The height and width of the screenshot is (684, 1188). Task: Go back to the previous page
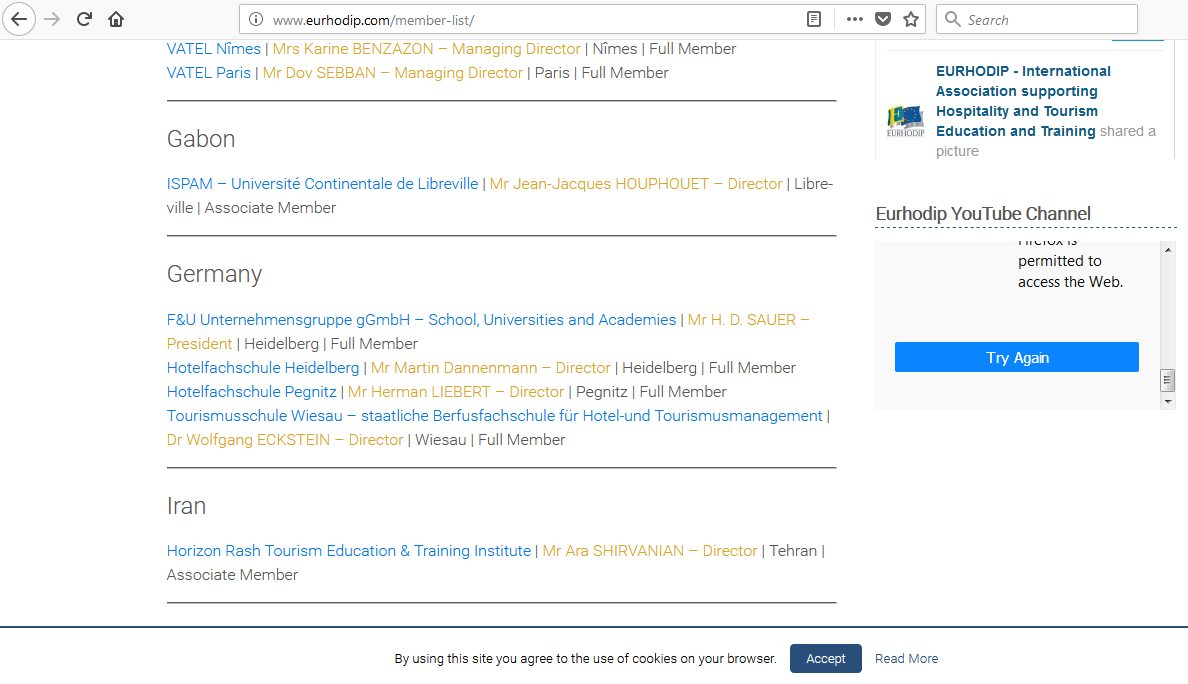click(19, 19)
